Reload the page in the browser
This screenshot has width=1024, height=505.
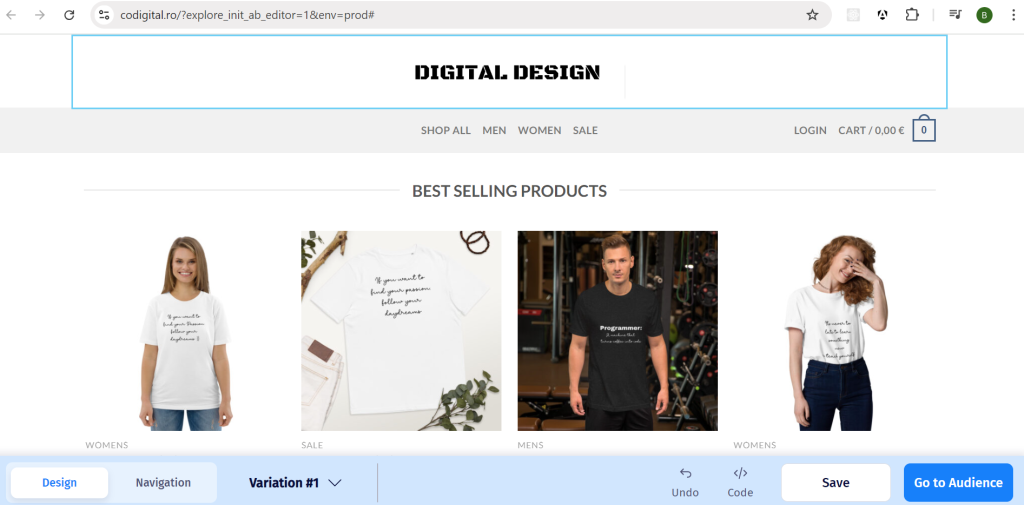(x=69, y=15)
